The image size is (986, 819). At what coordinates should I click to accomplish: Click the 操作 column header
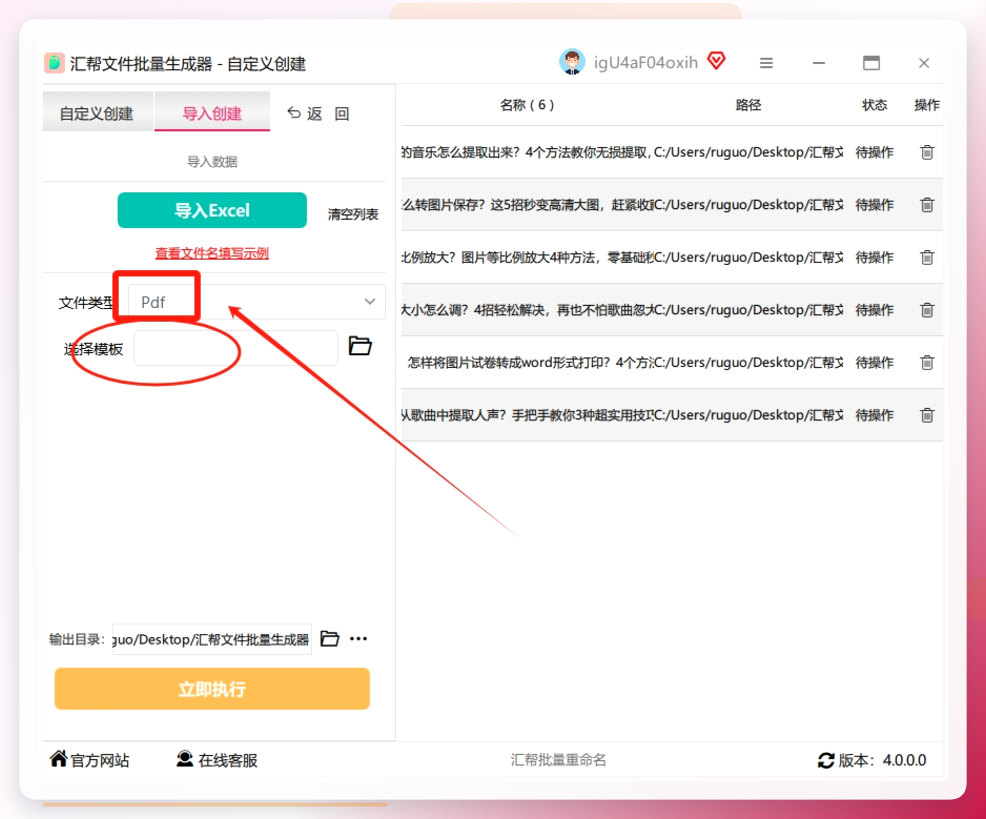tap(927, 105)
